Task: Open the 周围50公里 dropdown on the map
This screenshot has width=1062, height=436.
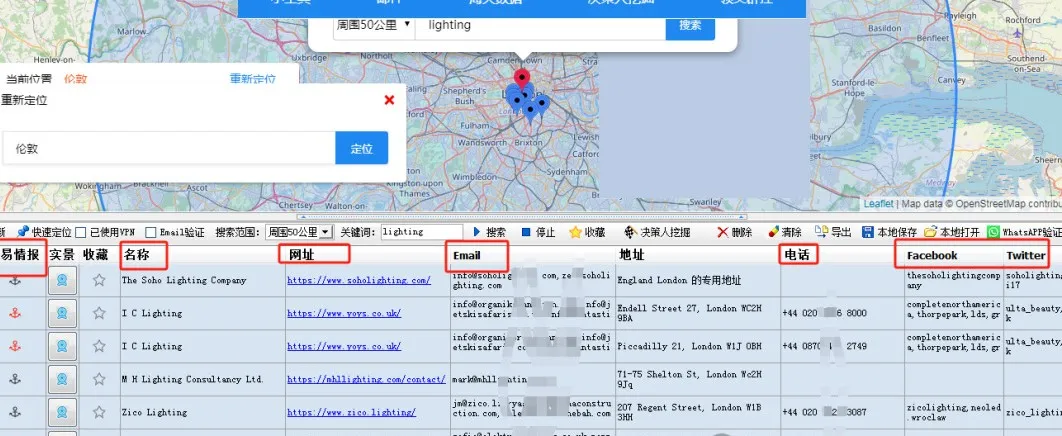Action: click(373, 24)
